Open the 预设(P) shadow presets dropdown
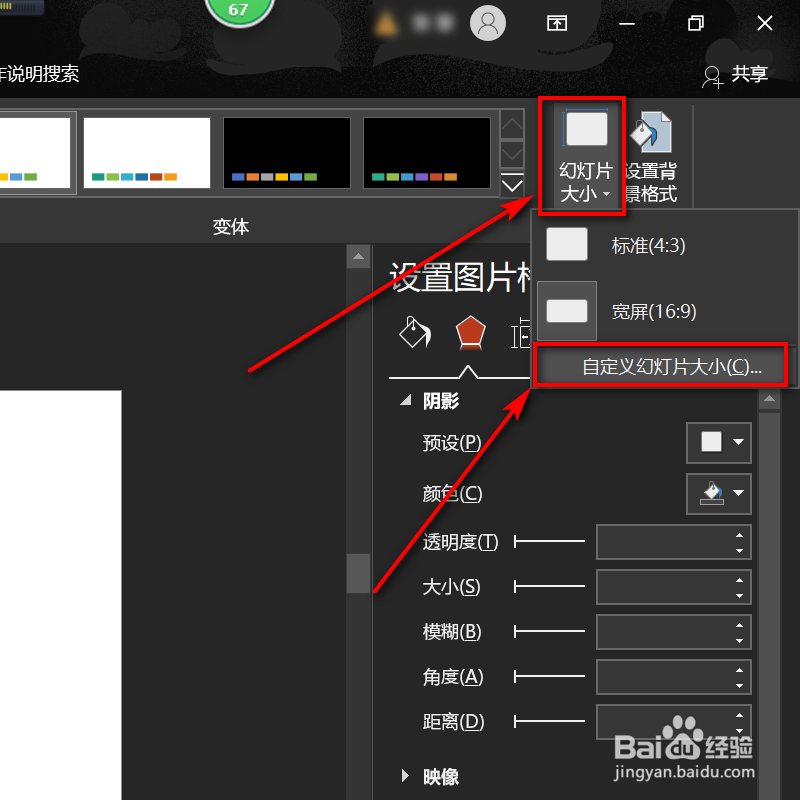Viewport: 800px width, 800px height. (x=718, y=442)
